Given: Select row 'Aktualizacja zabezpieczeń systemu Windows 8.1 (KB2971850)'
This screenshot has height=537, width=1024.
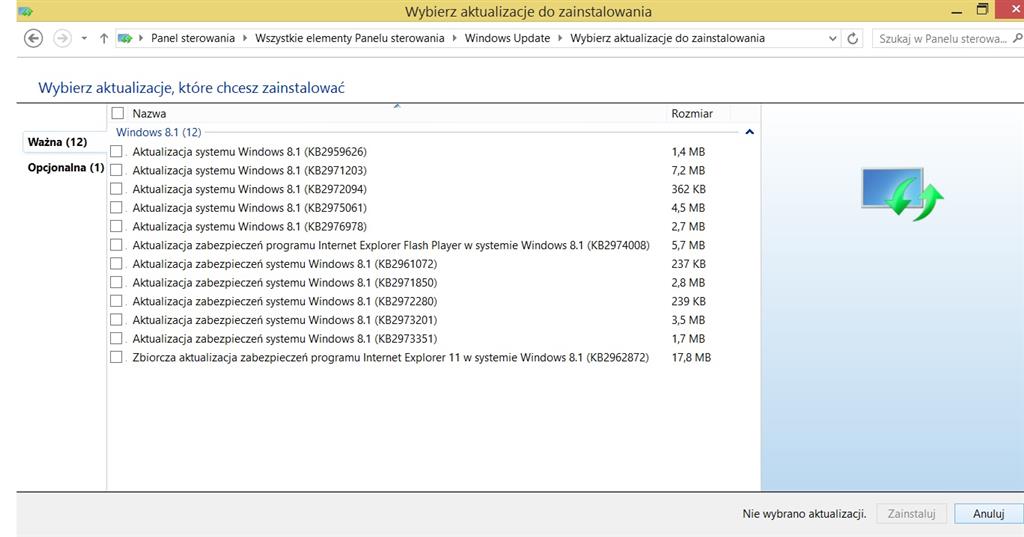Looking at the screenshot, I should [x=285, y=283].
